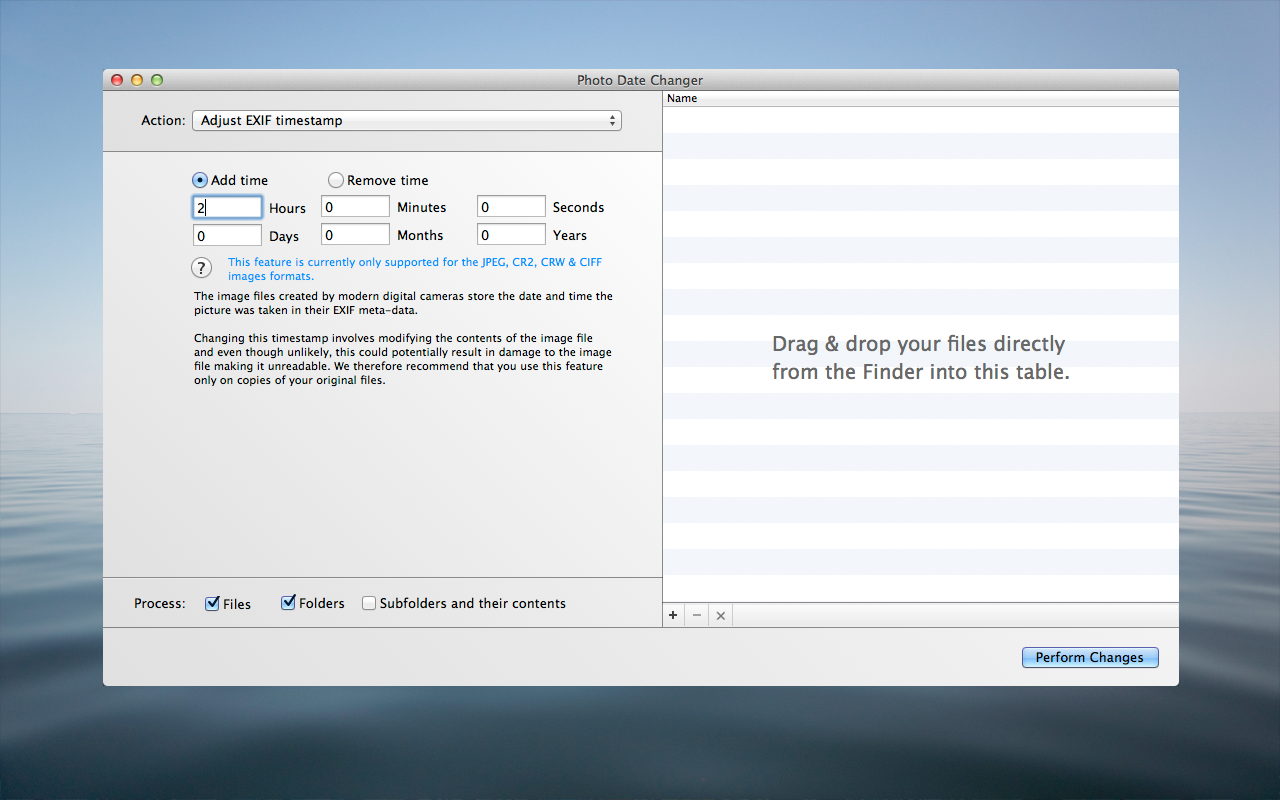Click the Days input field

228,235
